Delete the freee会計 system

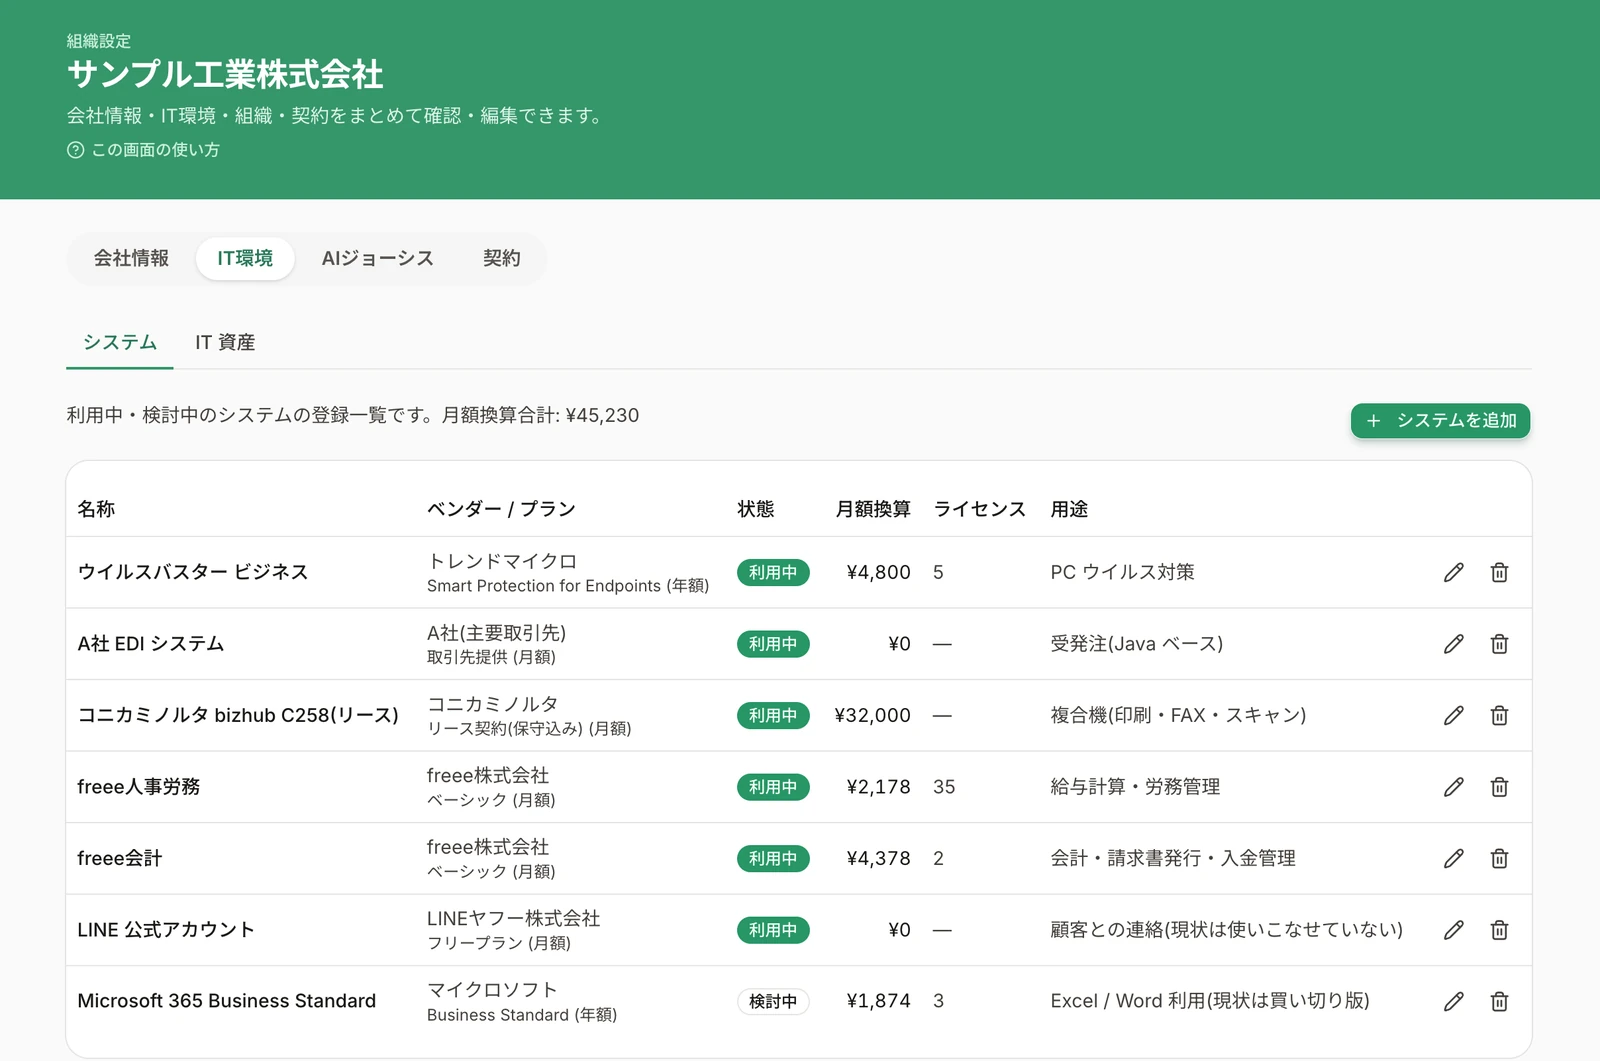click(1499, 858)
